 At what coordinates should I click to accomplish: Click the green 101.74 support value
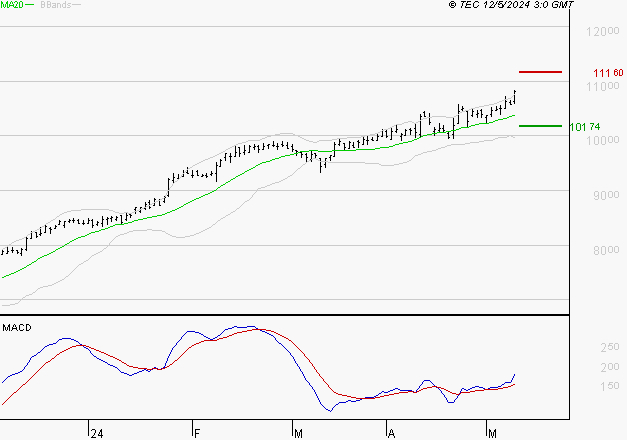point(585,127)
